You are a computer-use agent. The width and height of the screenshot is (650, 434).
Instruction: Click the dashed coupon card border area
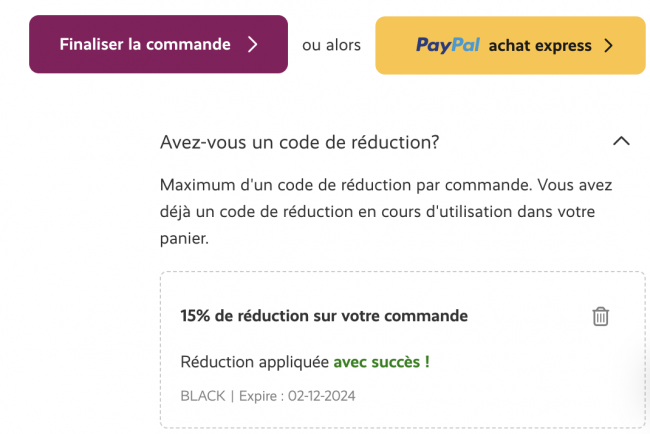click(x=403, y=350)
